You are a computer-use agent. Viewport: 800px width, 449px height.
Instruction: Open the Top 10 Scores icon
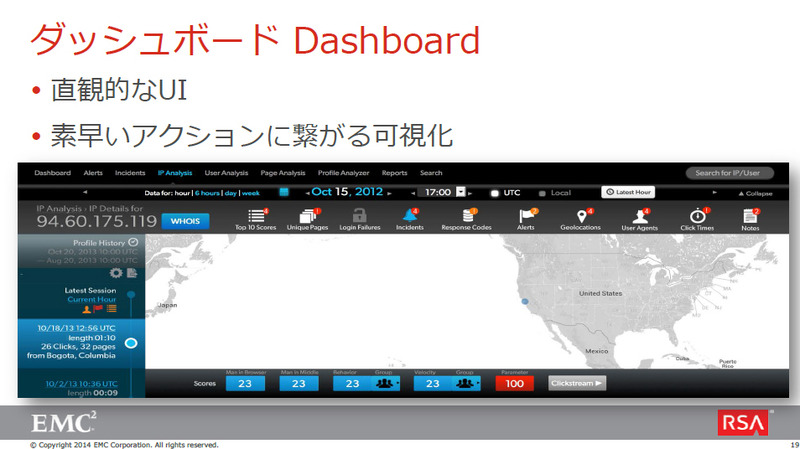[x=258, y=215]
